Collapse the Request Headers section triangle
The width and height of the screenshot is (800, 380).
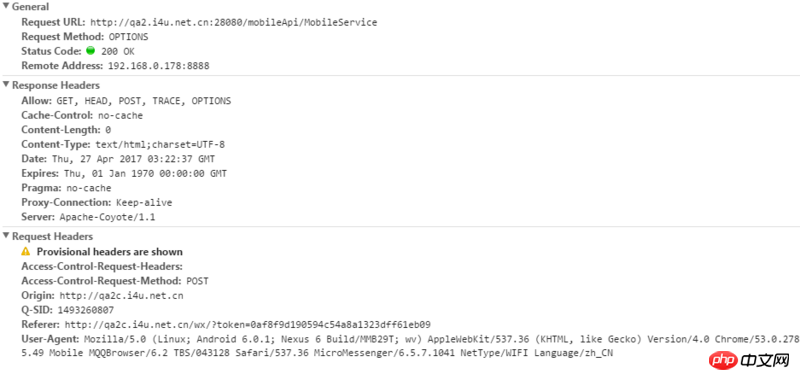pos(6,236)
